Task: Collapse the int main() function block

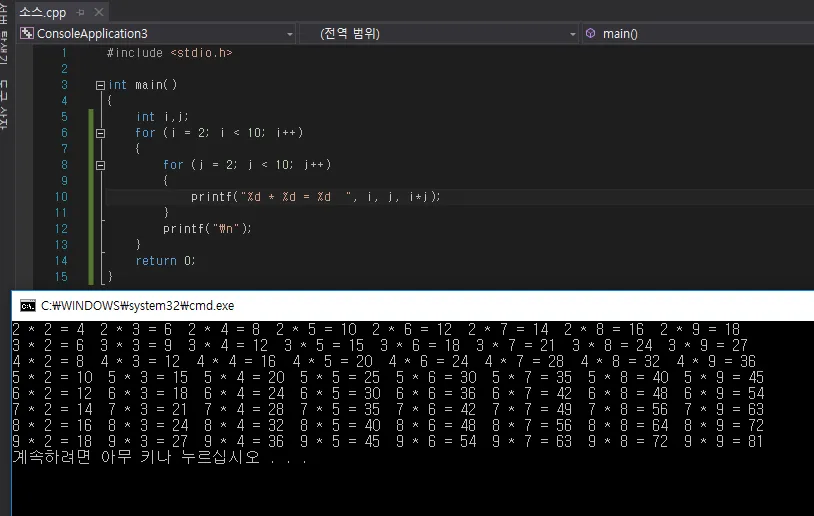Action: coord(100,85)
